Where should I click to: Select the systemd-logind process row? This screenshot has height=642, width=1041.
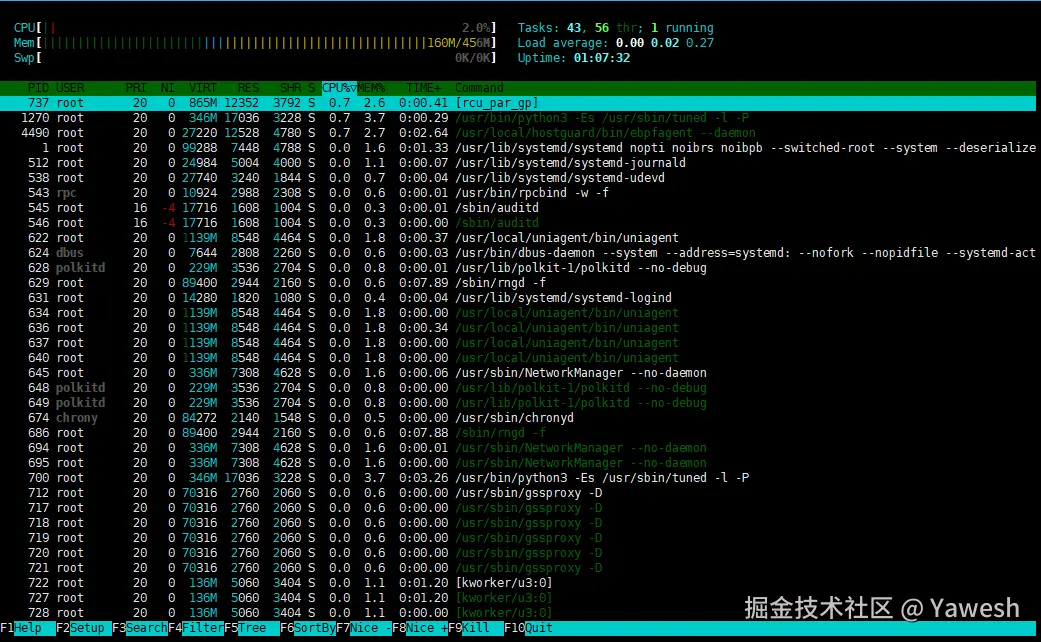[x=518, y=297]
